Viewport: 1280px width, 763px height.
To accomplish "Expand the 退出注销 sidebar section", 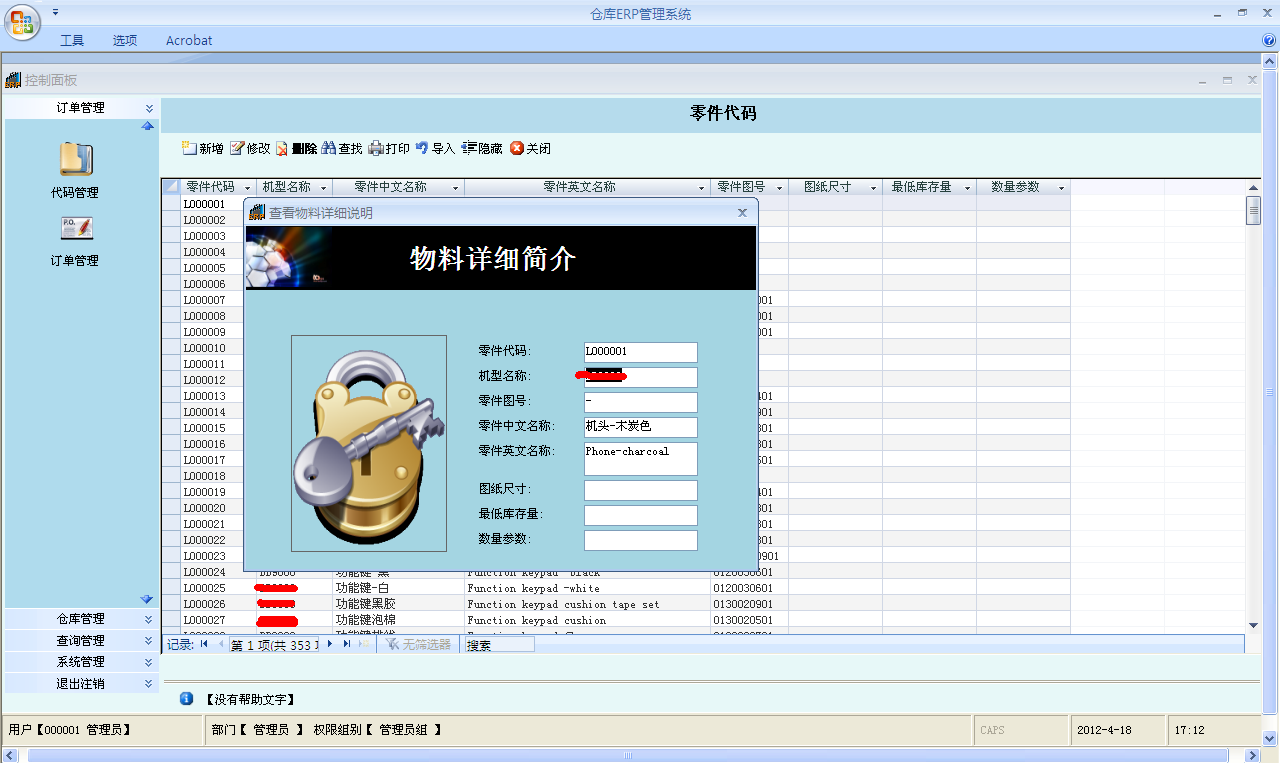I will pos(149,684).
